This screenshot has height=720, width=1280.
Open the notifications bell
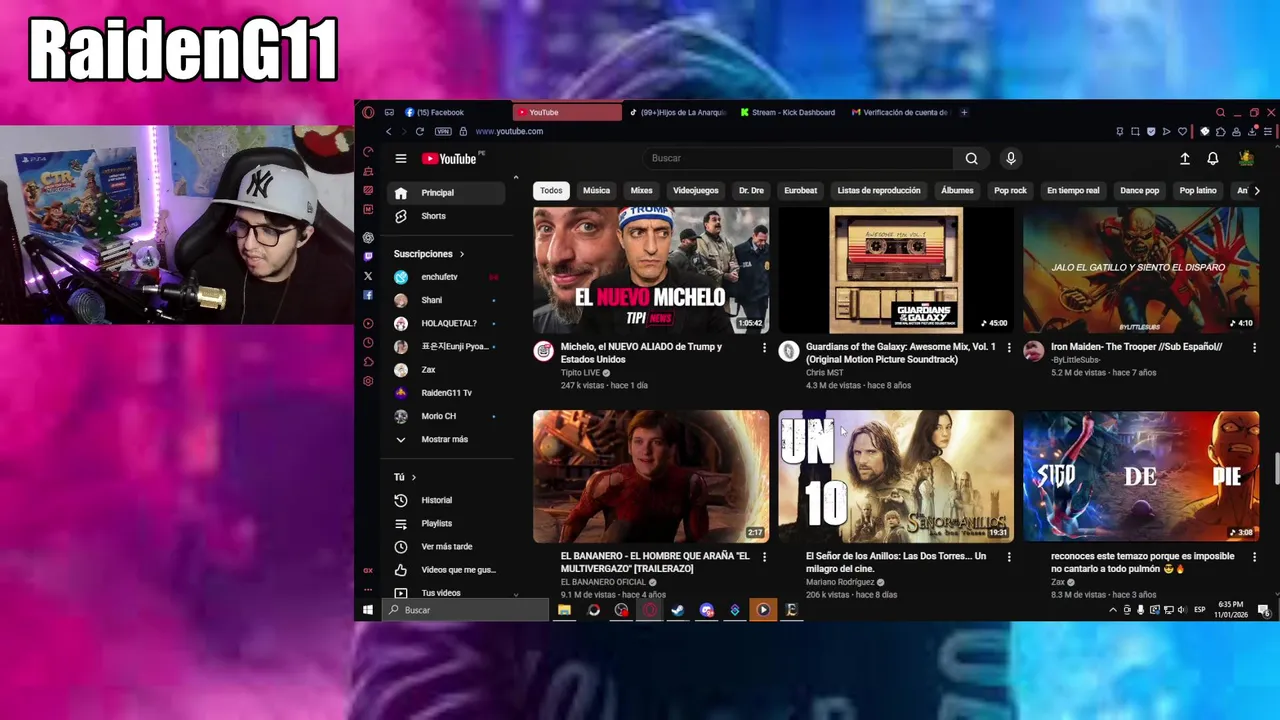coord(1212,158)
